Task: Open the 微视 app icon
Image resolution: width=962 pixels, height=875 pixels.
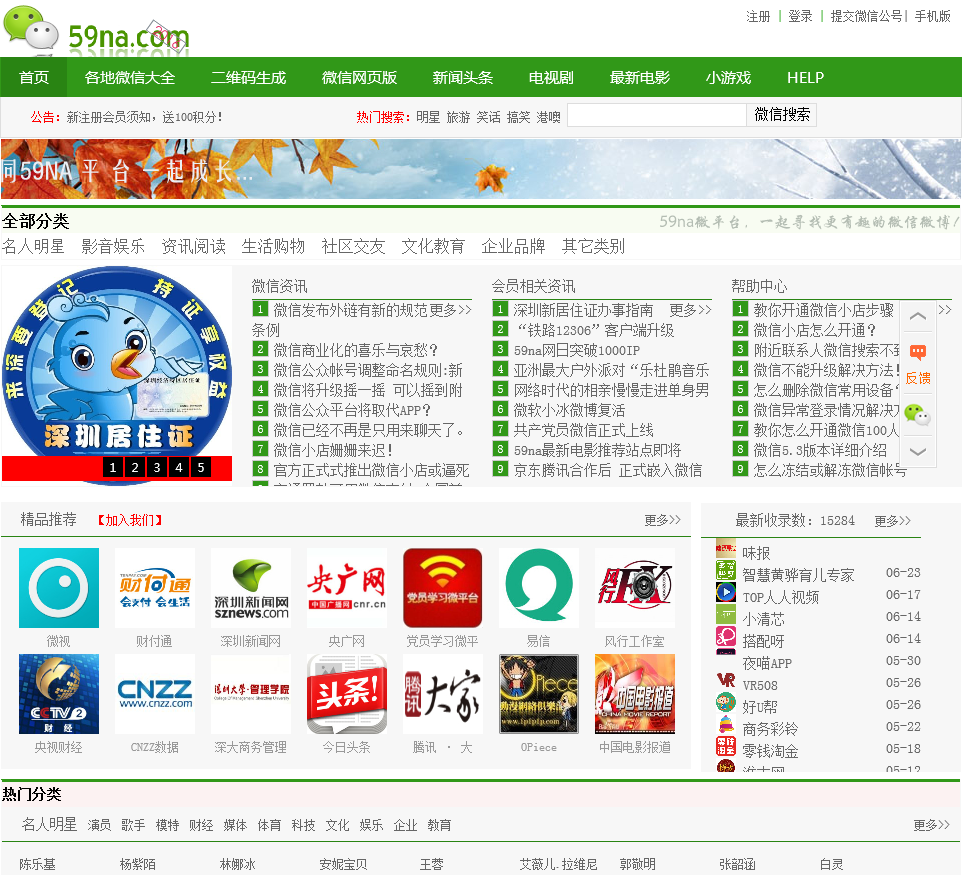Action: (59, 588)
